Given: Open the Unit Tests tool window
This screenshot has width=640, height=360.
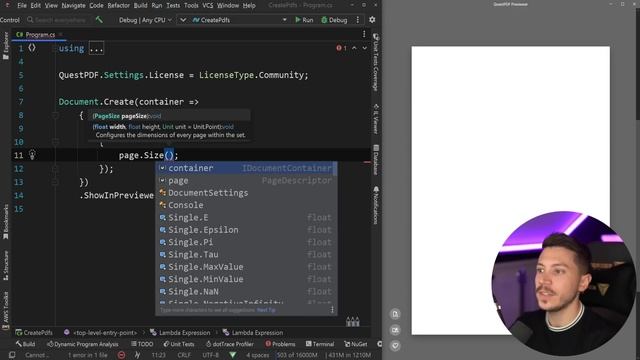Looking at the screenshot, I should pyautogui.click(x=179, y=344).
